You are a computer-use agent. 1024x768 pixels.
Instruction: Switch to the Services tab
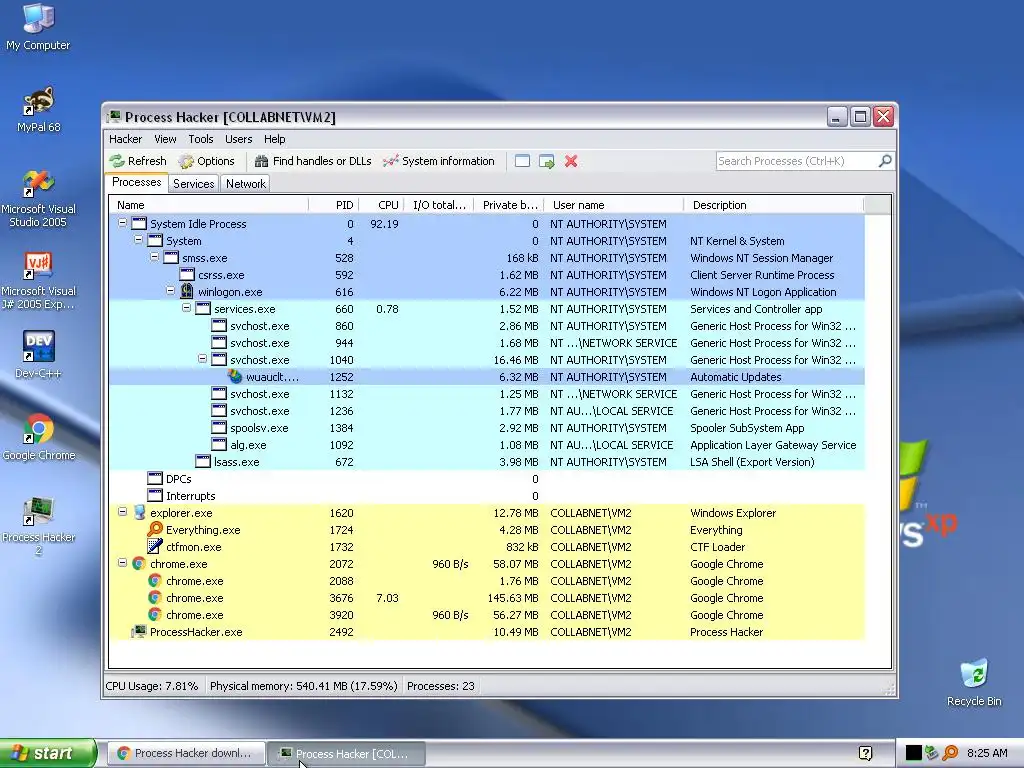point(193,184)
